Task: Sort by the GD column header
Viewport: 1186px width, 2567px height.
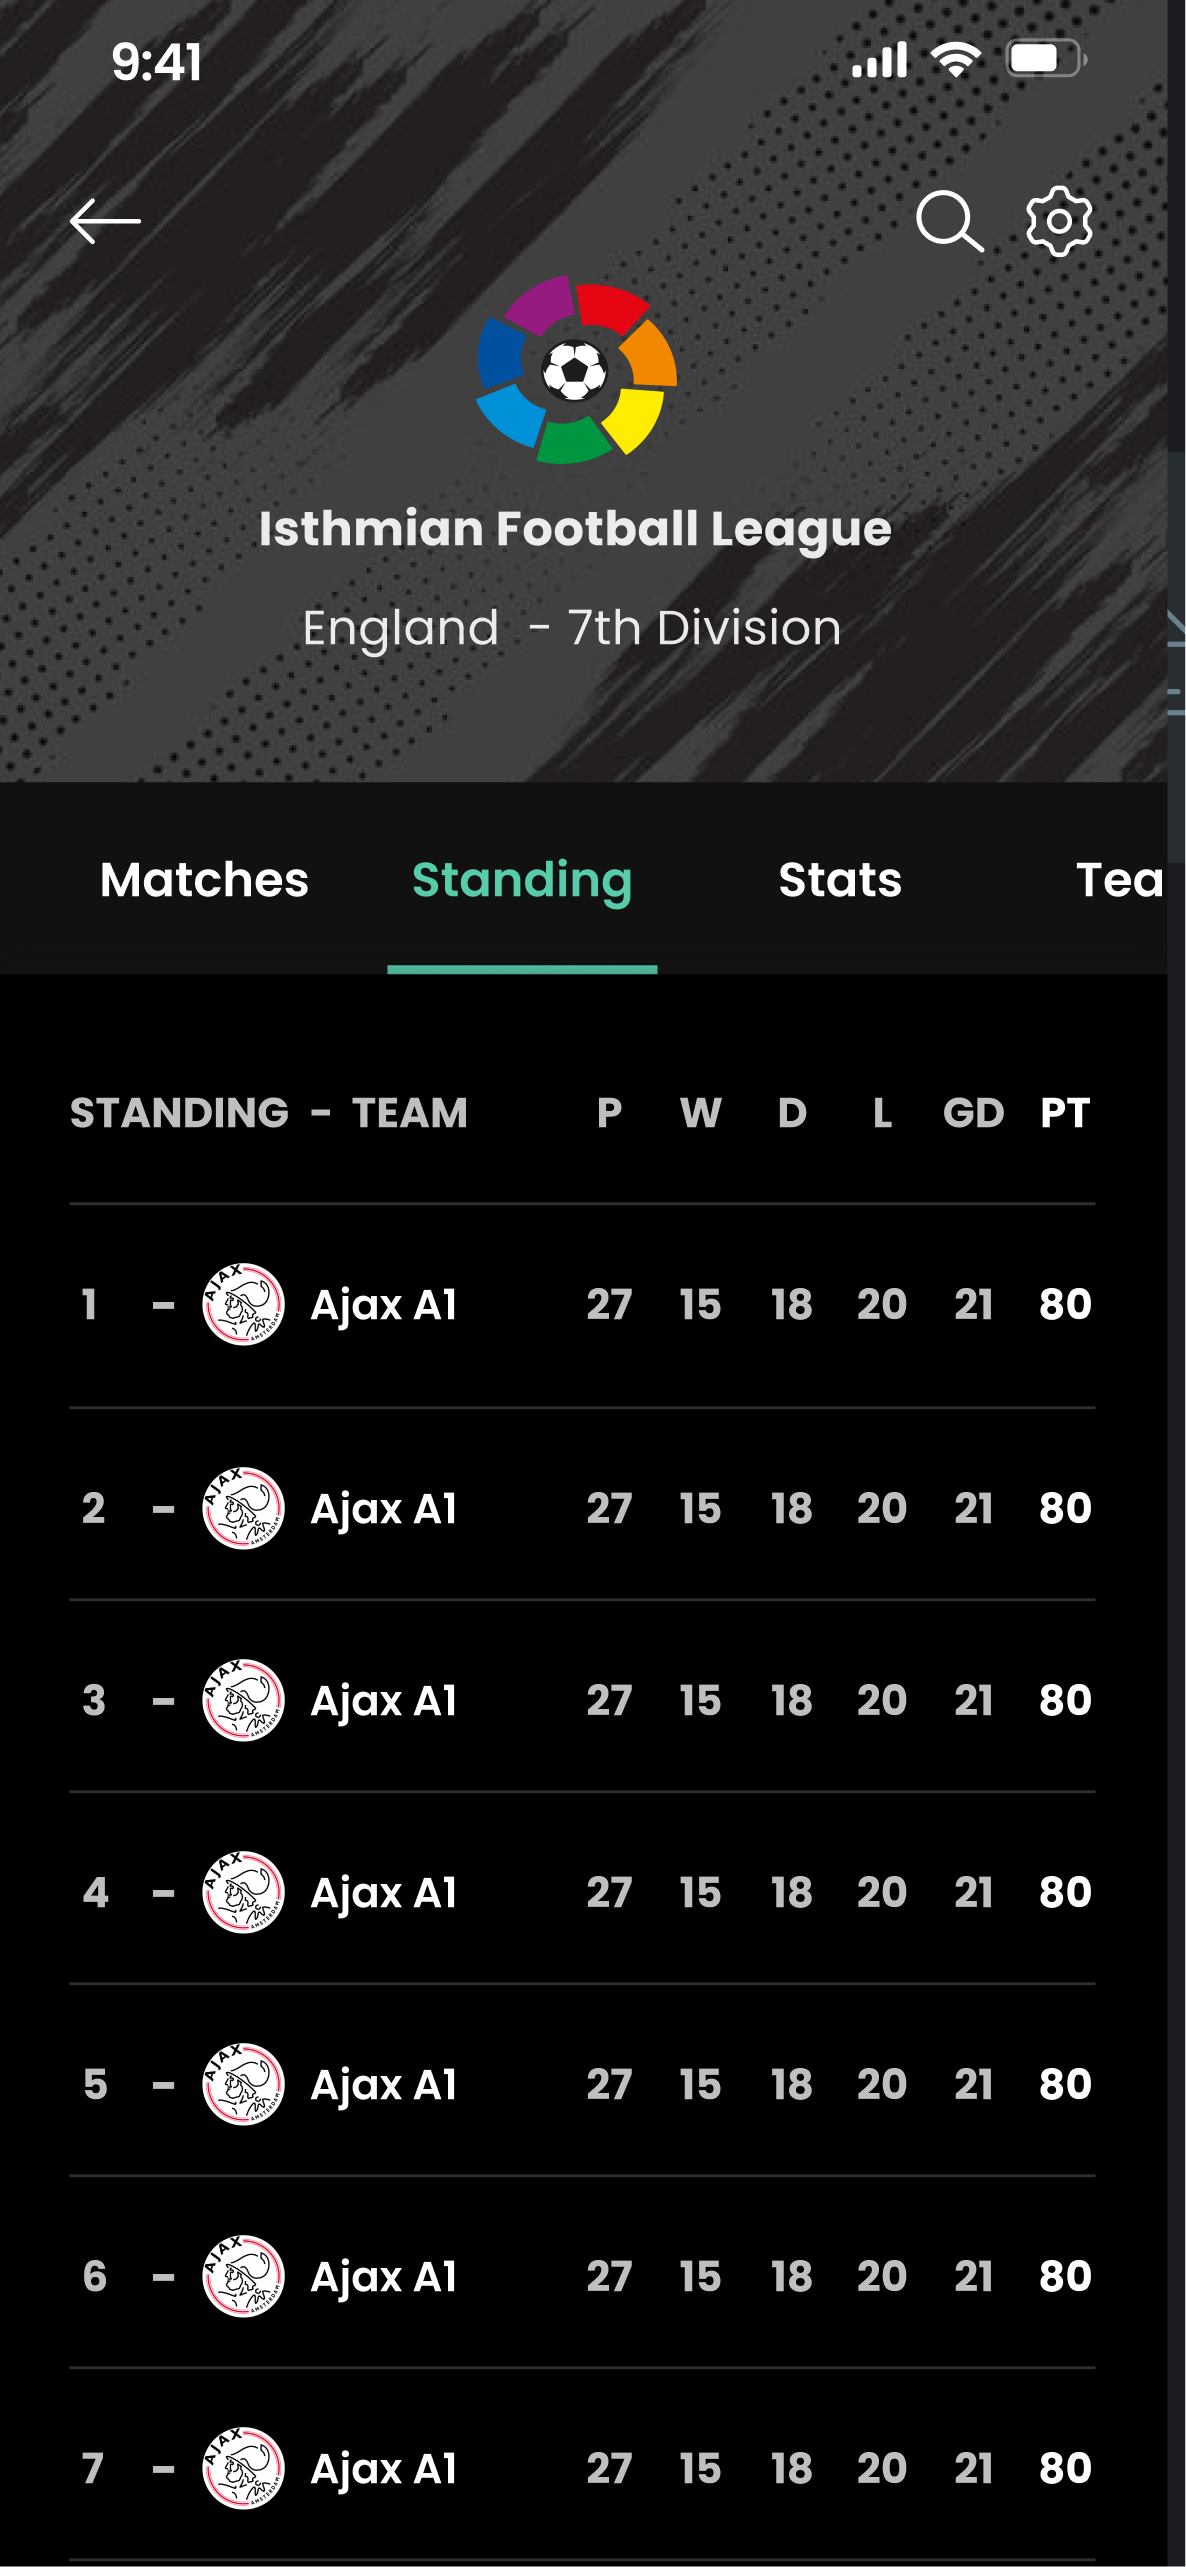Action: 973,1113
